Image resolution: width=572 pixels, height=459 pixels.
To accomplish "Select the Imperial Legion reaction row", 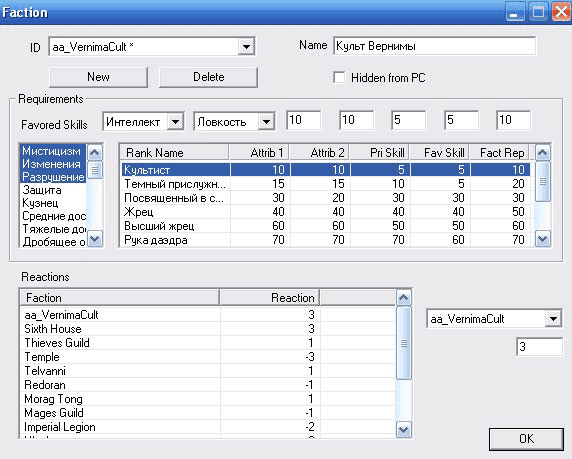I will [208, 427].
